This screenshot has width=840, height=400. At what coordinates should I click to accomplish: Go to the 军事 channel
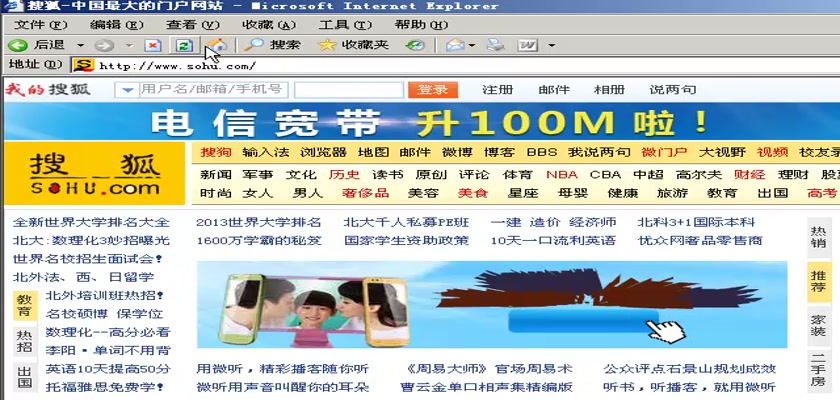(x=258, y=175)
